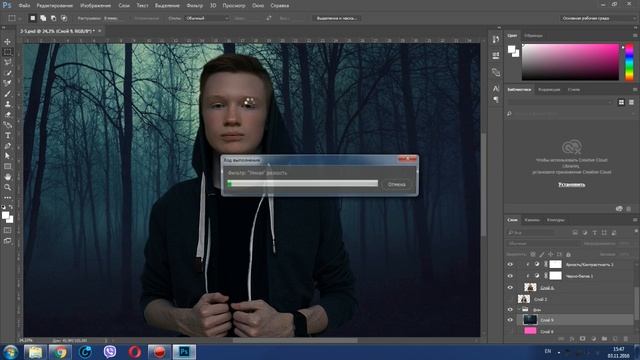This screenshot has height=360, width=640.
Task: Select the Clone Stamp tool
Action: pos(7,104)
